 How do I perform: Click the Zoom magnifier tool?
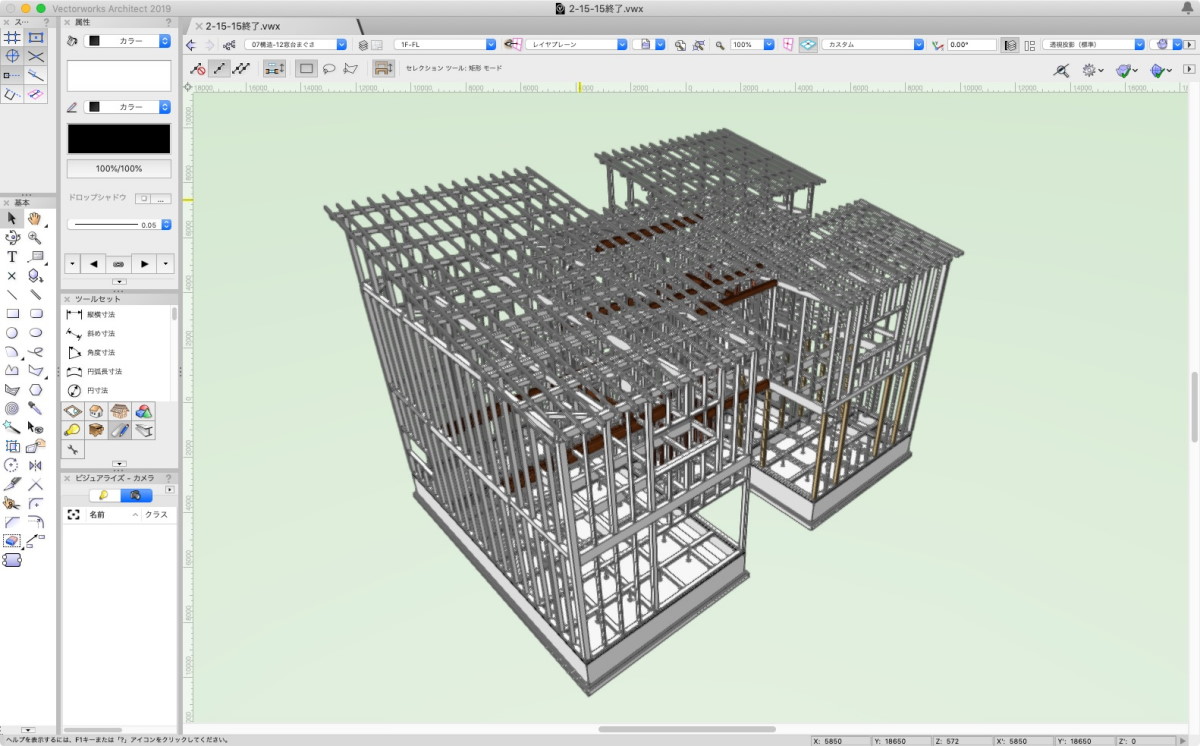click(35, 237)
